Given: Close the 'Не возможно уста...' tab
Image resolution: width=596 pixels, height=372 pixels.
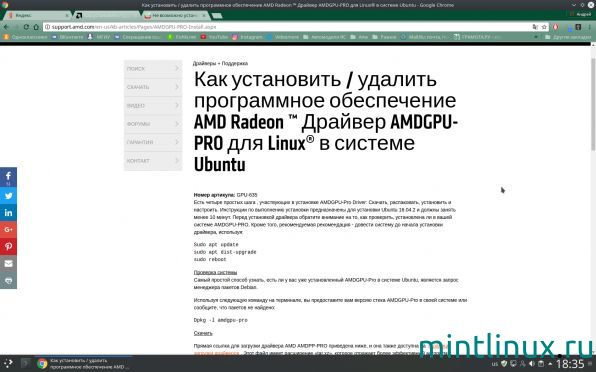Looking at the screenshot, I should click(x=204, y=16).
